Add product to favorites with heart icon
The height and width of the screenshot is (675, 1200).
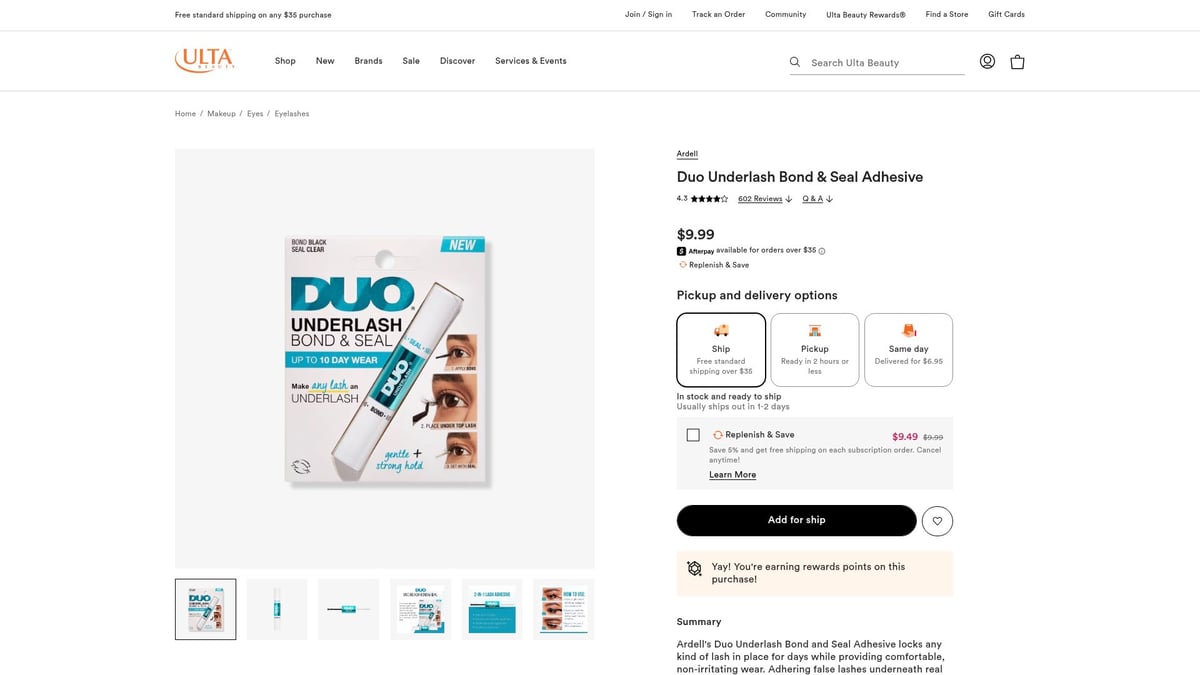[937, 520]
